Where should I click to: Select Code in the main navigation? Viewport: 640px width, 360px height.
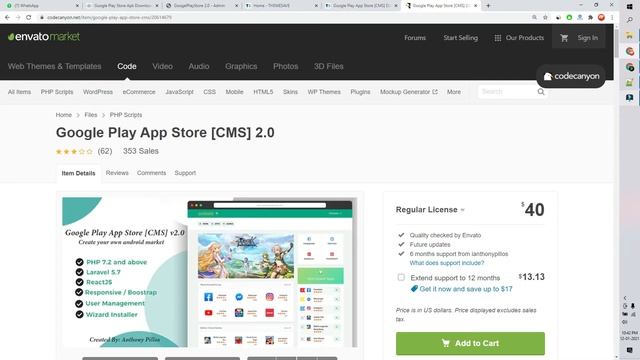pos(127,66)
